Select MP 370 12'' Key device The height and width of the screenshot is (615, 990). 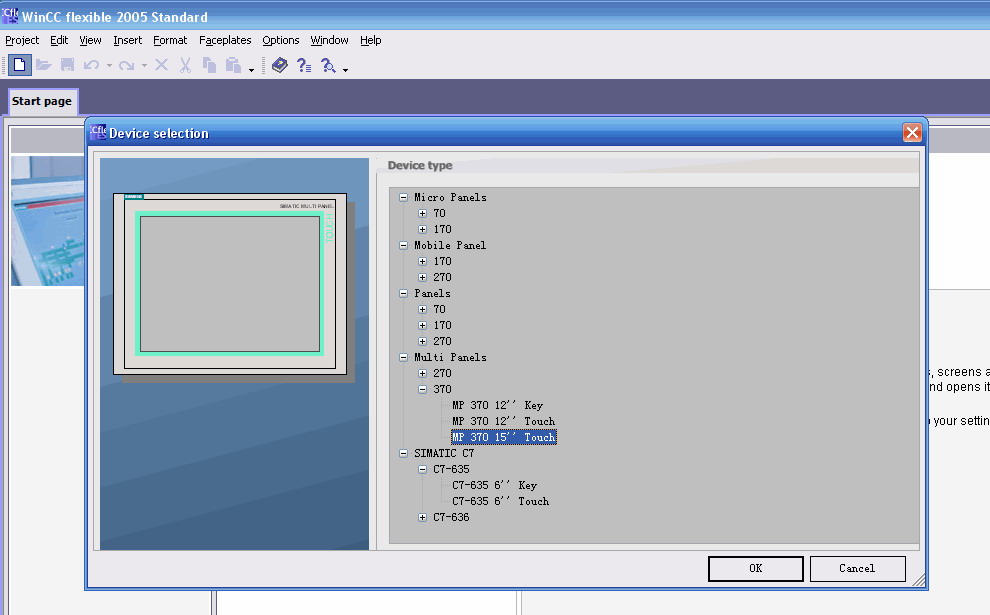[498, 405]
